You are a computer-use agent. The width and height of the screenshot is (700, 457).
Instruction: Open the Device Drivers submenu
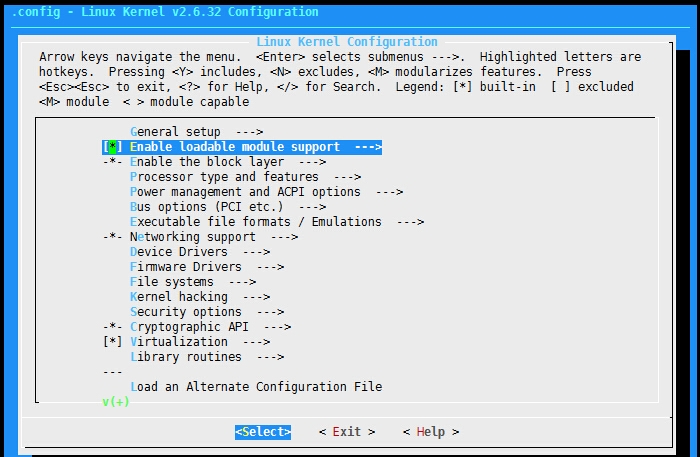pos(200,252)
